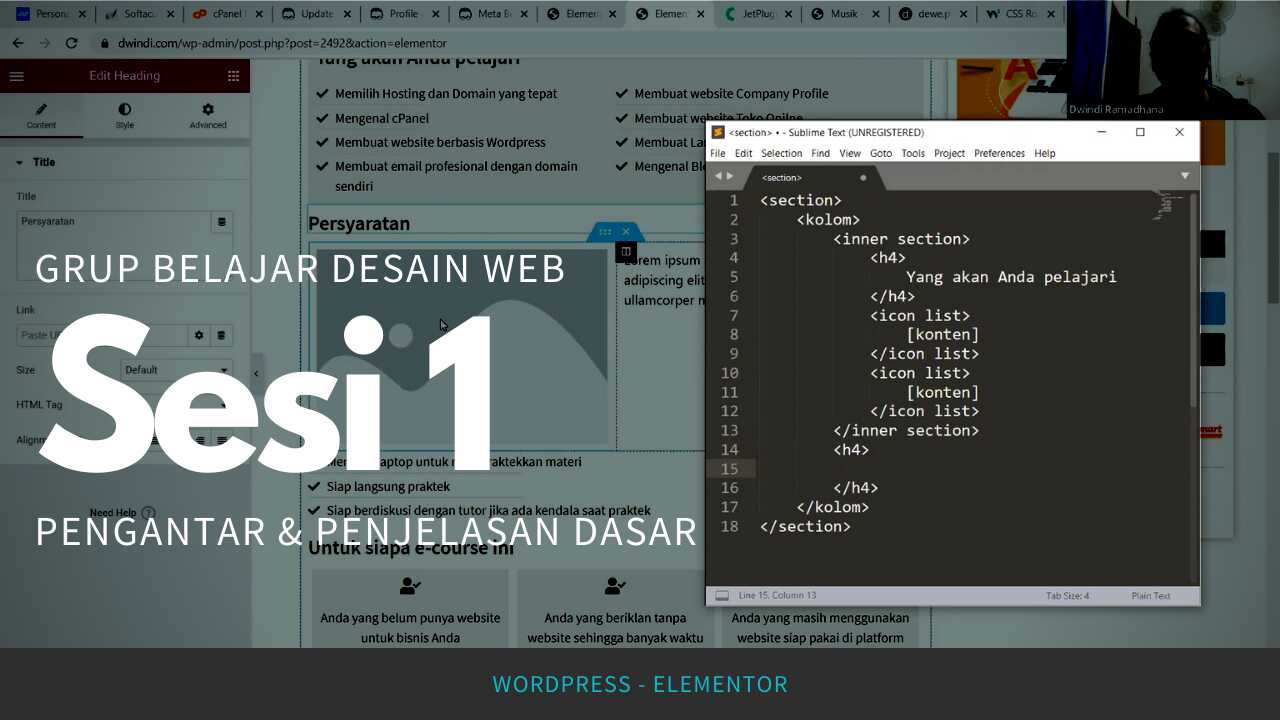The height and width of the screenshot is (720, 1280).
Task: Switch to the Style tab
Action: pyautogui.click(x=124, y=115)
